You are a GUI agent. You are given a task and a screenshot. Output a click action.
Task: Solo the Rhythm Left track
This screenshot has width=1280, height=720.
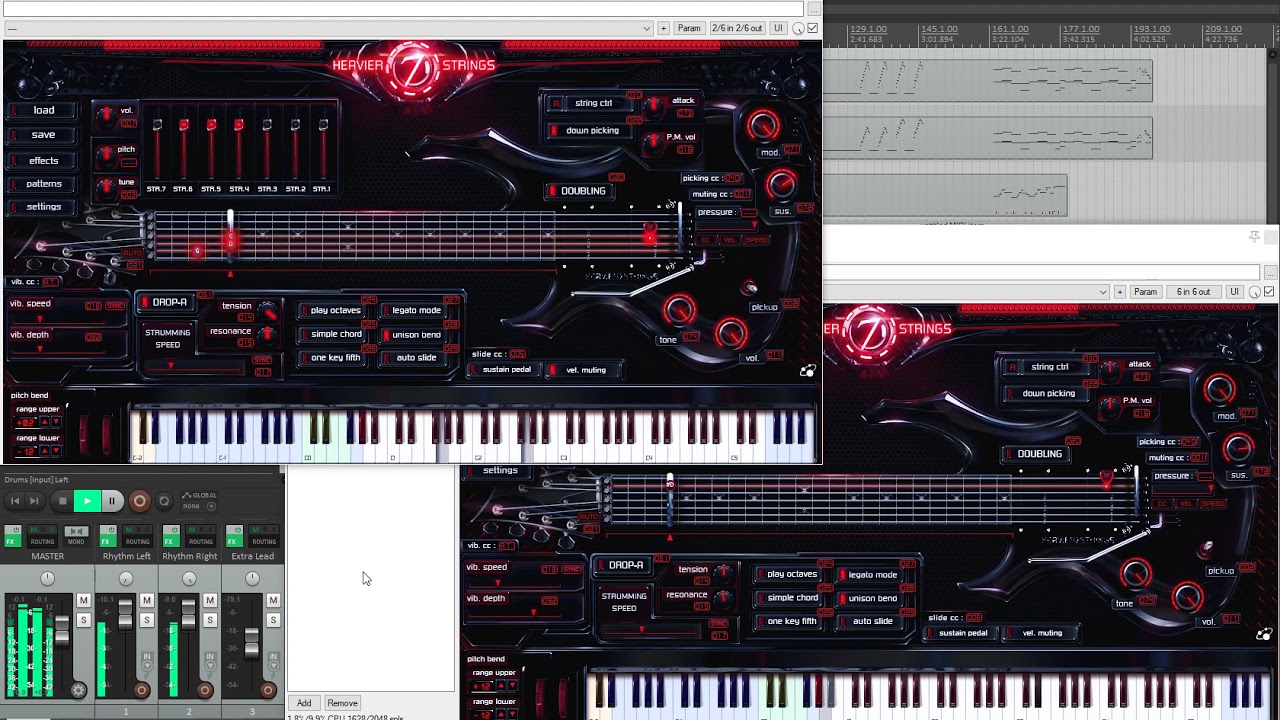[x=146, y=620]
